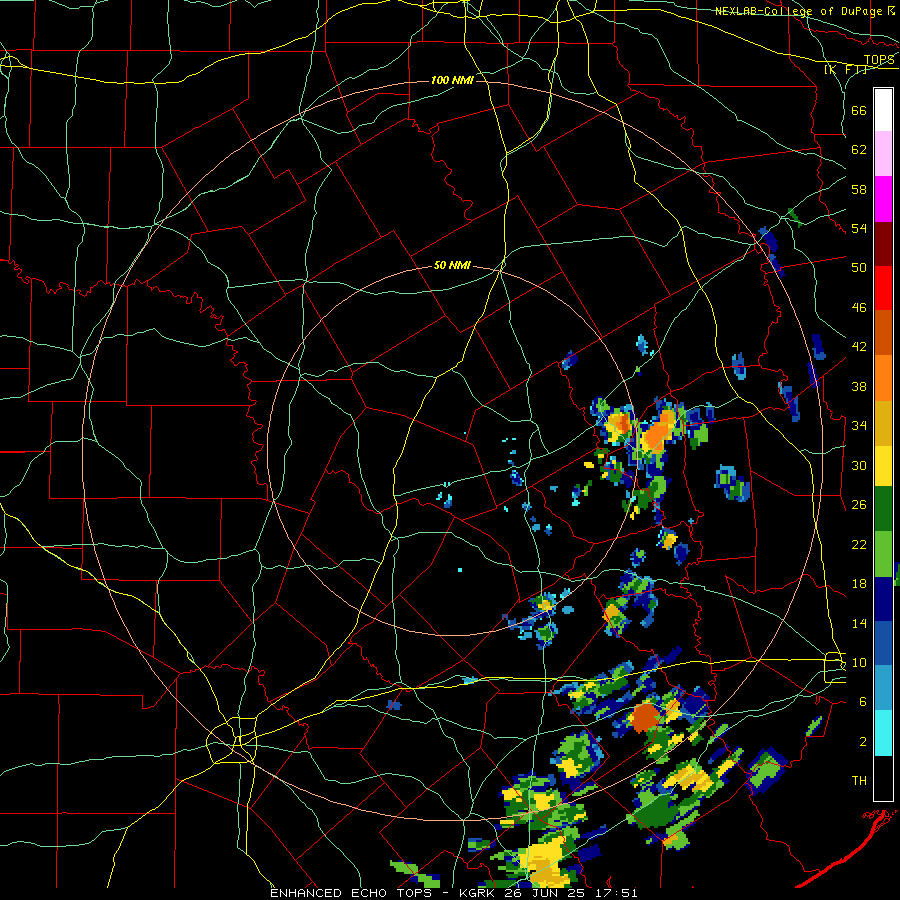
Task: Click the orange 38-42 kft legend swatch
Action: tap(883, 378)
